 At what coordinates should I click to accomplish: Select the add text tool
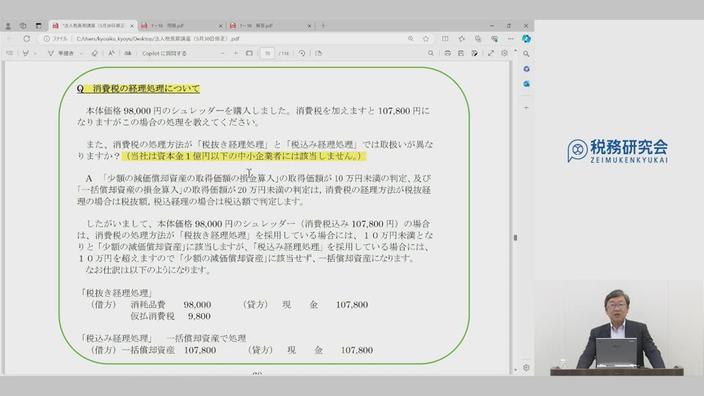(111, 53)
